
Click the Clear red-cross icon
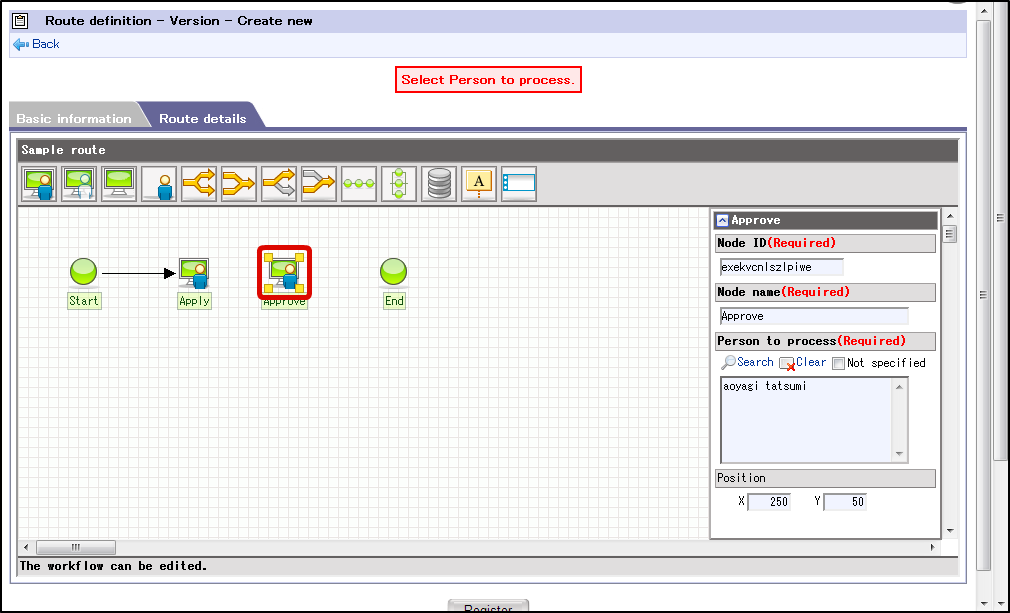786,364
